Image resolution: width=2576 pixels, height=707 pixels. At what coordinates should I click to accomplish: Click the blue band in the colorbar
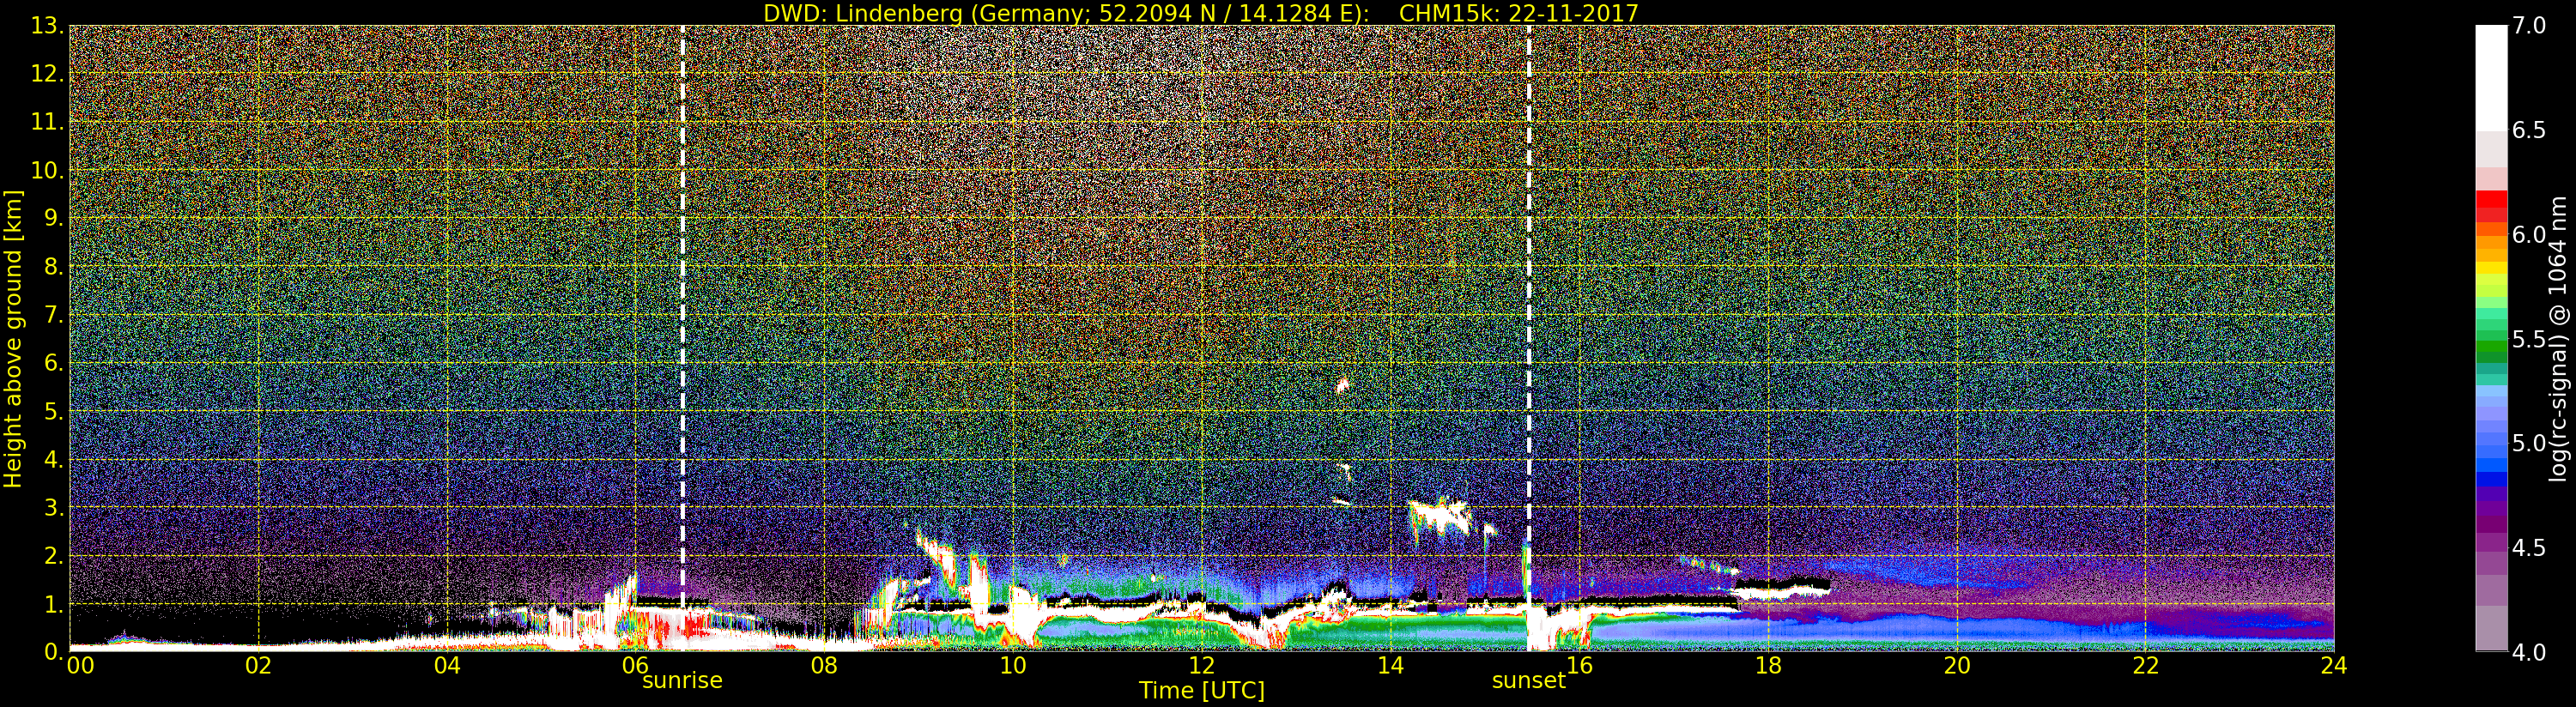pyautogui.click(x=2490, y=465)
